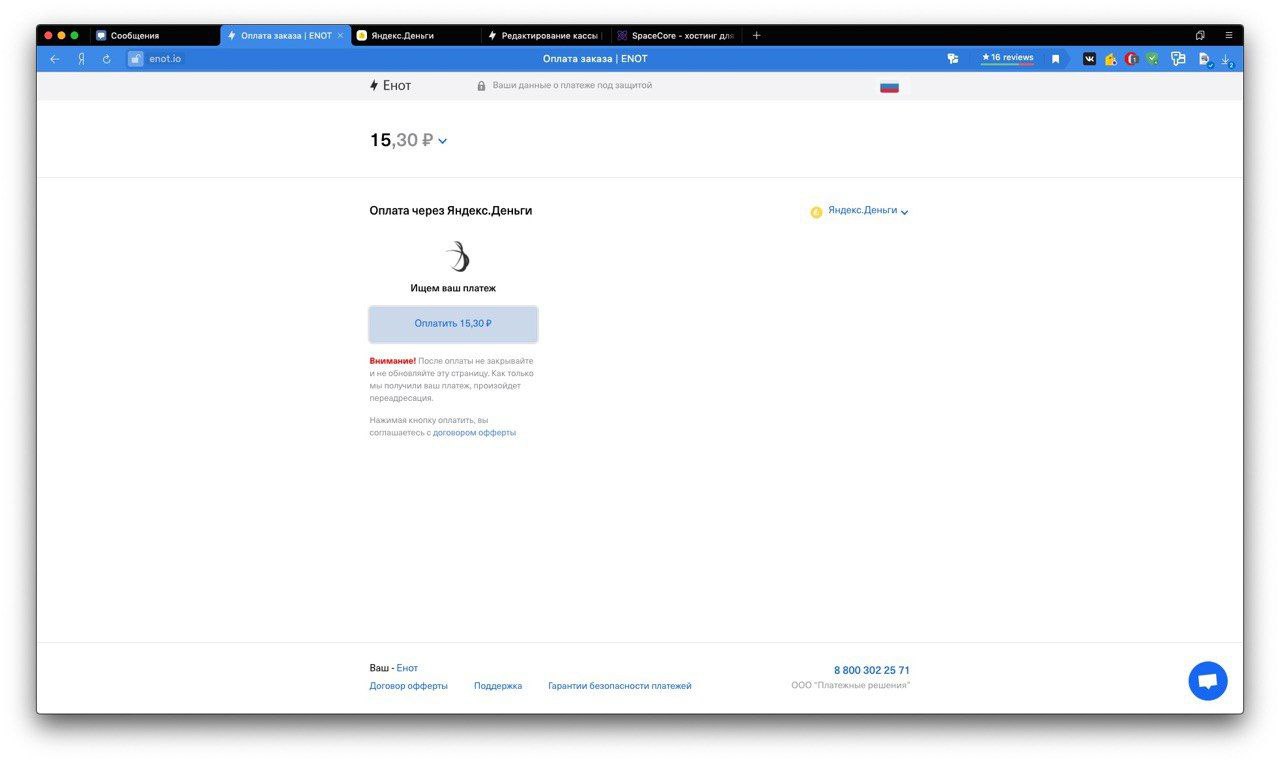
Task: Click the macOS green fullscreen window button
Action: 74,35
